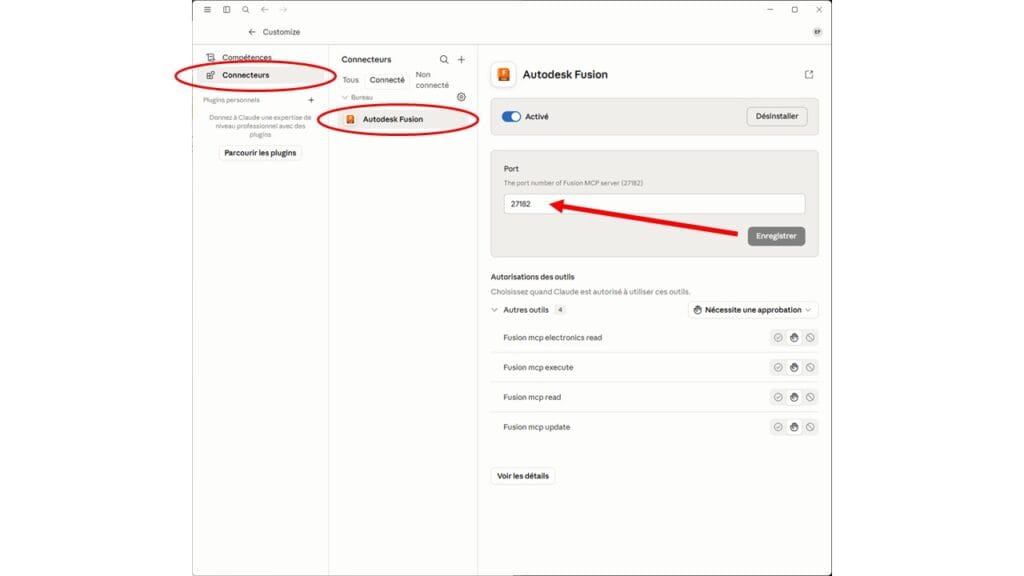
Task: Collapse the Autres outils section
Action: click(x=494, y=310)
